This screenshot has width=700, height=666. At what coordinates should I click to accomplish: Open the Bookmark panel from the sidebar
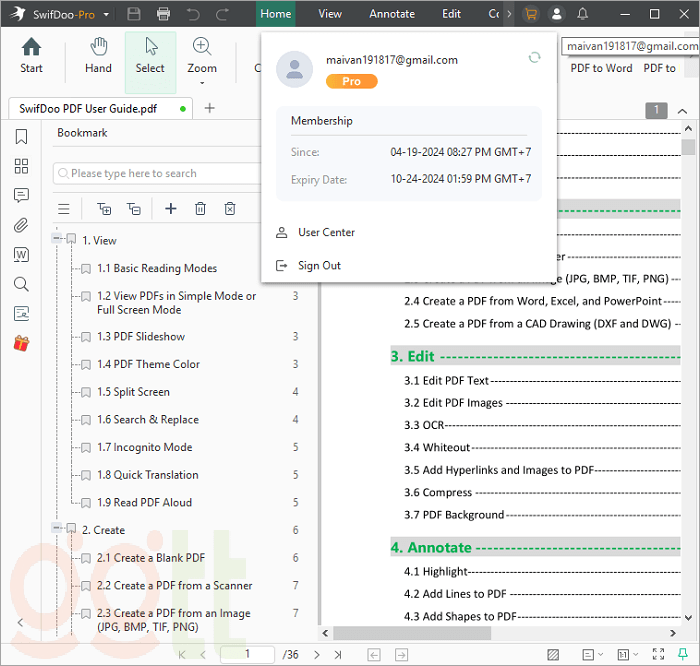click(x=21, y=137)
